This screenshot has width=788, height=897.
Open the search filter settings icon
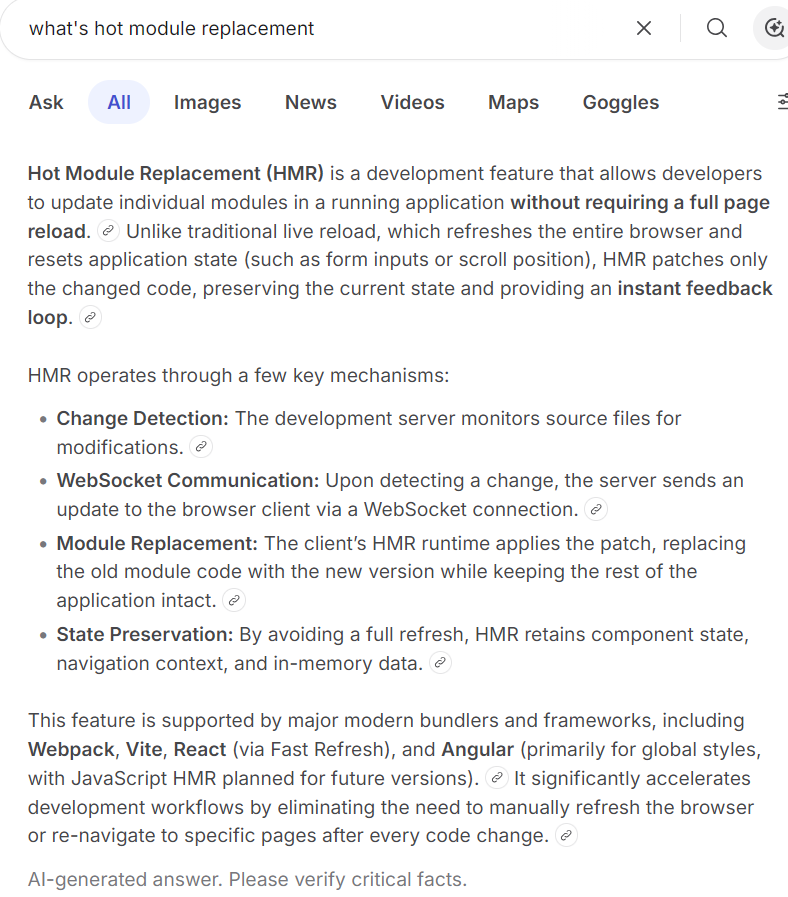tap(782, 102)
